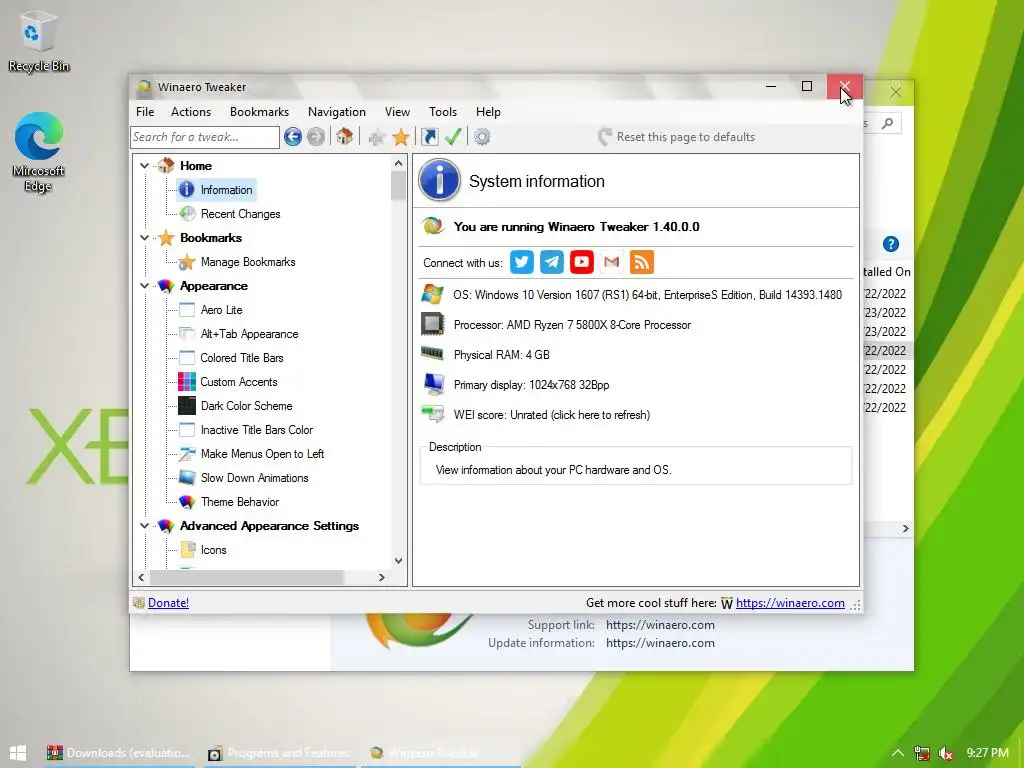Focus the Search for a tweak field
1024x768 pixels.
point(205,137)
